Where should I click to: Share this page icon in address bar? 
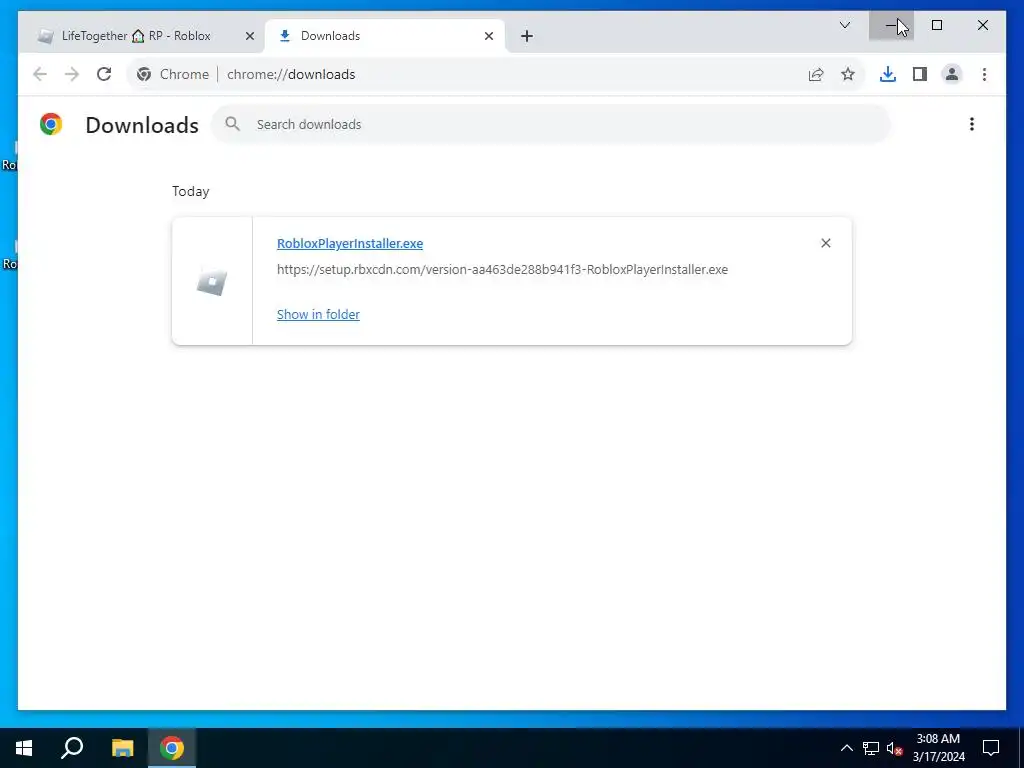click(x=816, y=74)
